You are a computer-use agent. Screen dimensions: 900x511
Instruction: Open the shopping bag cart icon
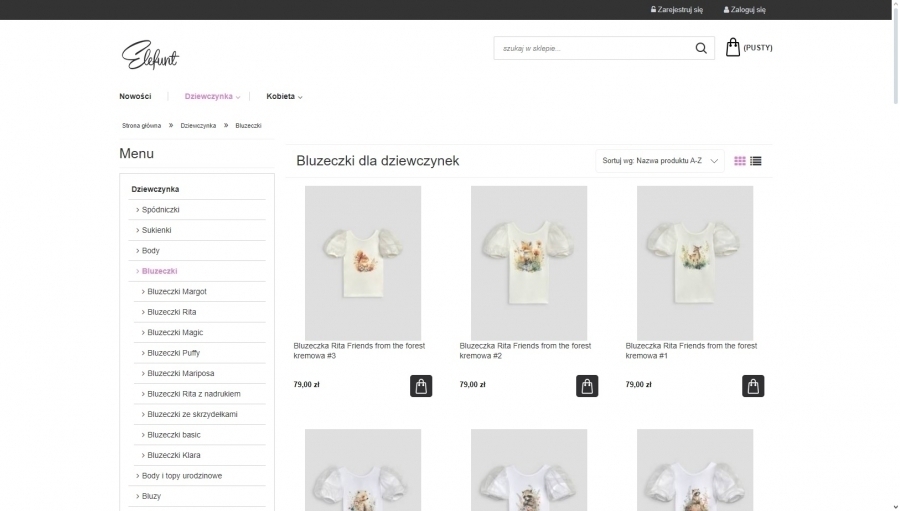click(732, 47)
